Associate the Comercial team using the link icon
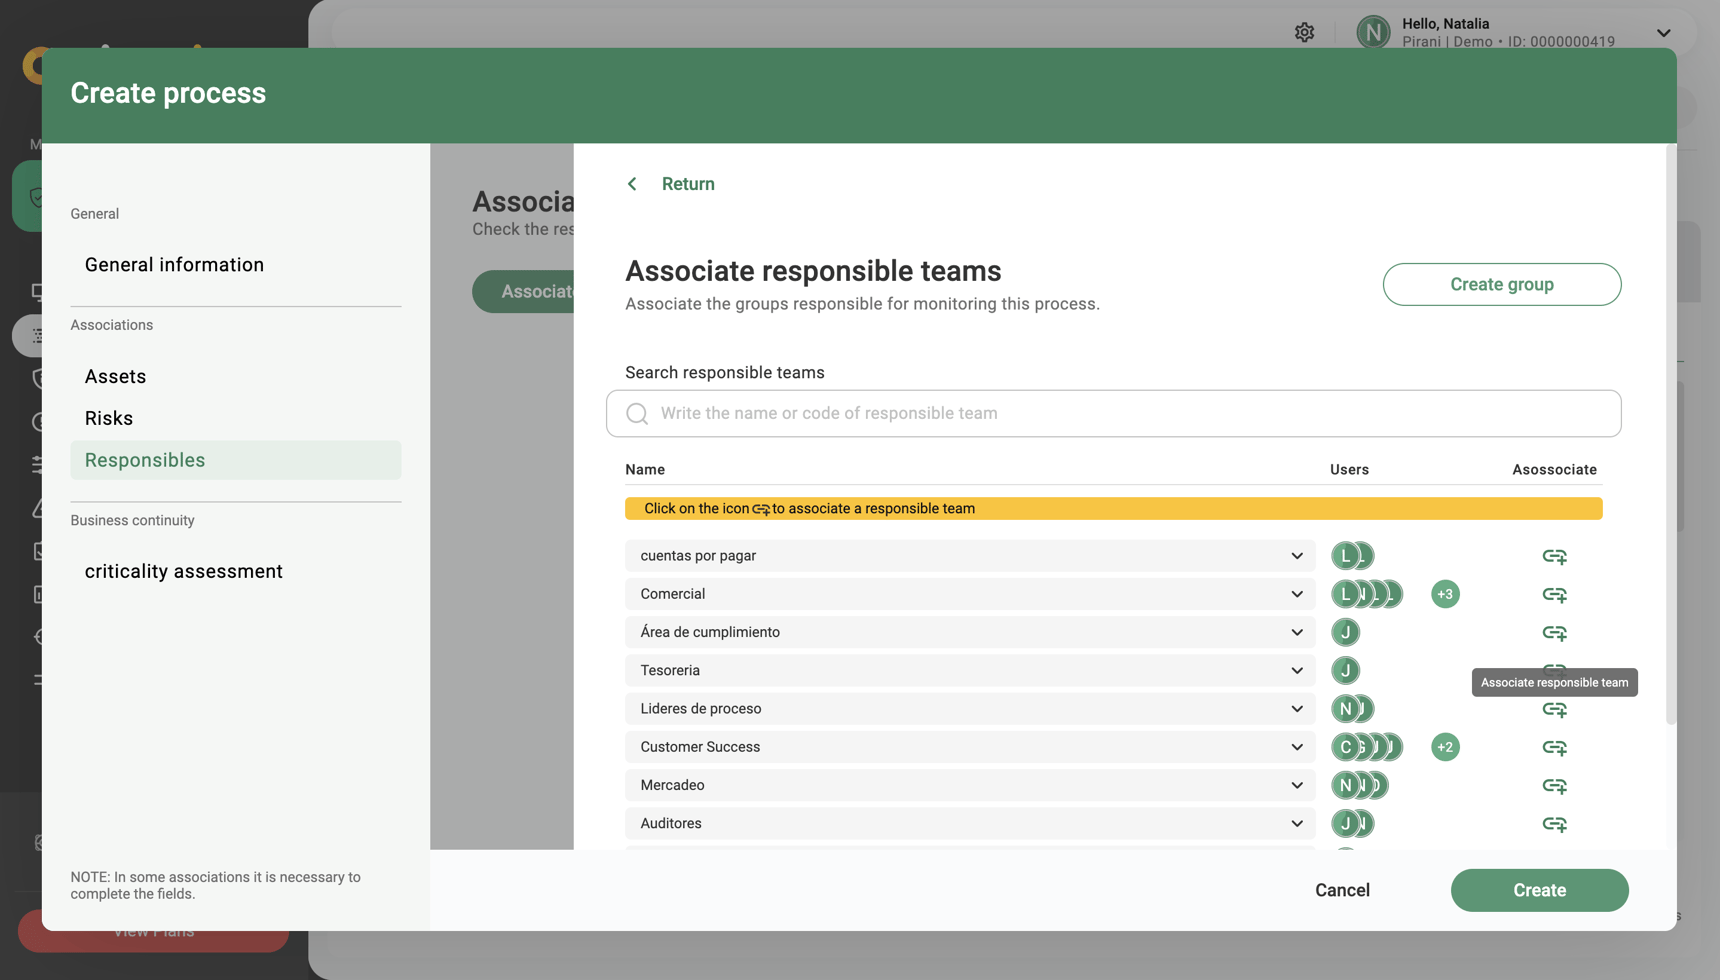The image size is (1720, 980). tap(1554, 594)
